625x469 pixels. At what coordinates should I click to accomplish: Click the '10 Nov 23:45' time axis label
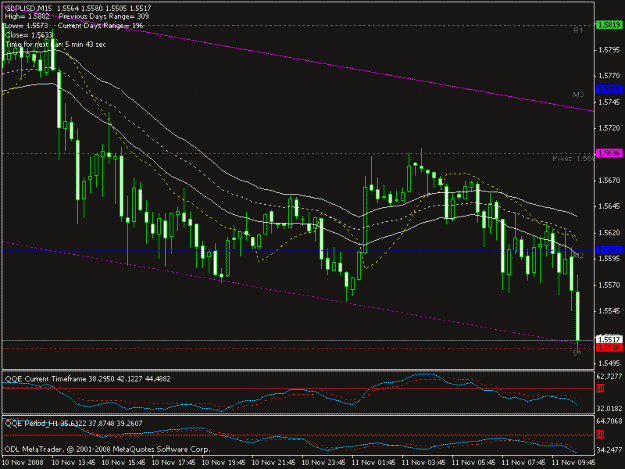tap(324, 463)
